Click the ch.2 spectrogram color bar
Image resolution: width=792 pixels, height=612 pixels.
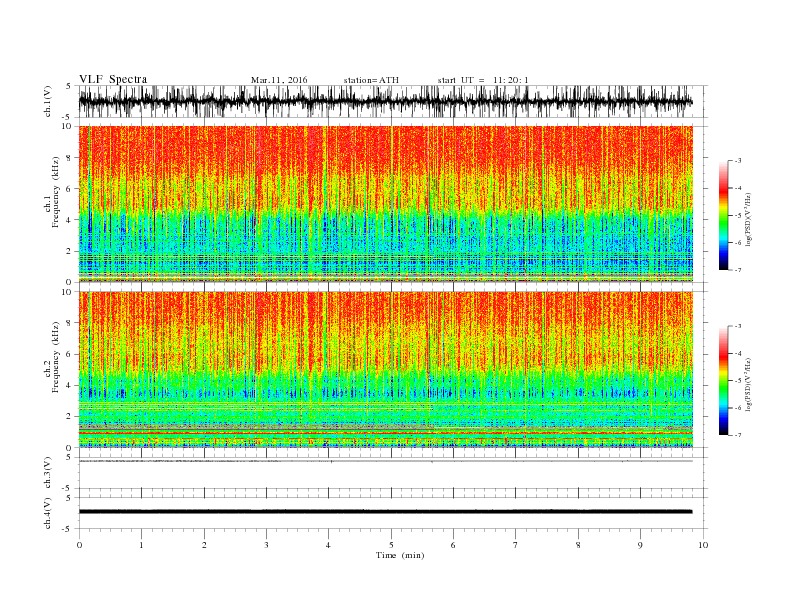[723, 380]
